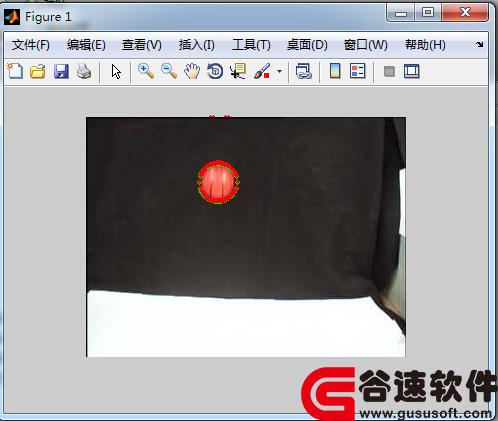Select the Data Cursor tool
This screenshot has height=421, width=498.
click(x=238, y=71)
